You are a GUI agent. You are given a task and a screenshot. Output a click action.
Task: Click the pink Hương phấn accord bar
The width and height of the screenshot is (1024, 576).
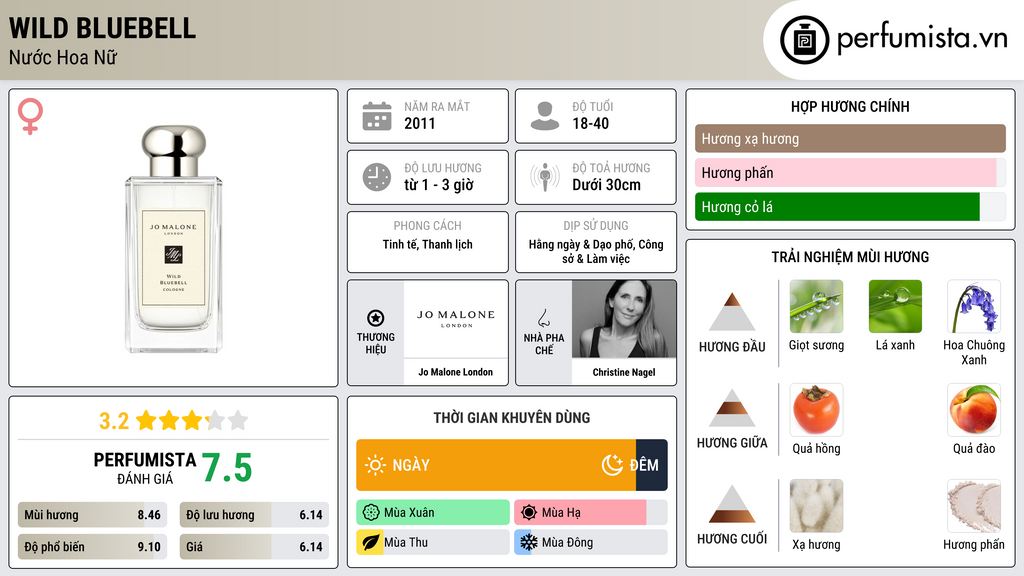(850, 172)
